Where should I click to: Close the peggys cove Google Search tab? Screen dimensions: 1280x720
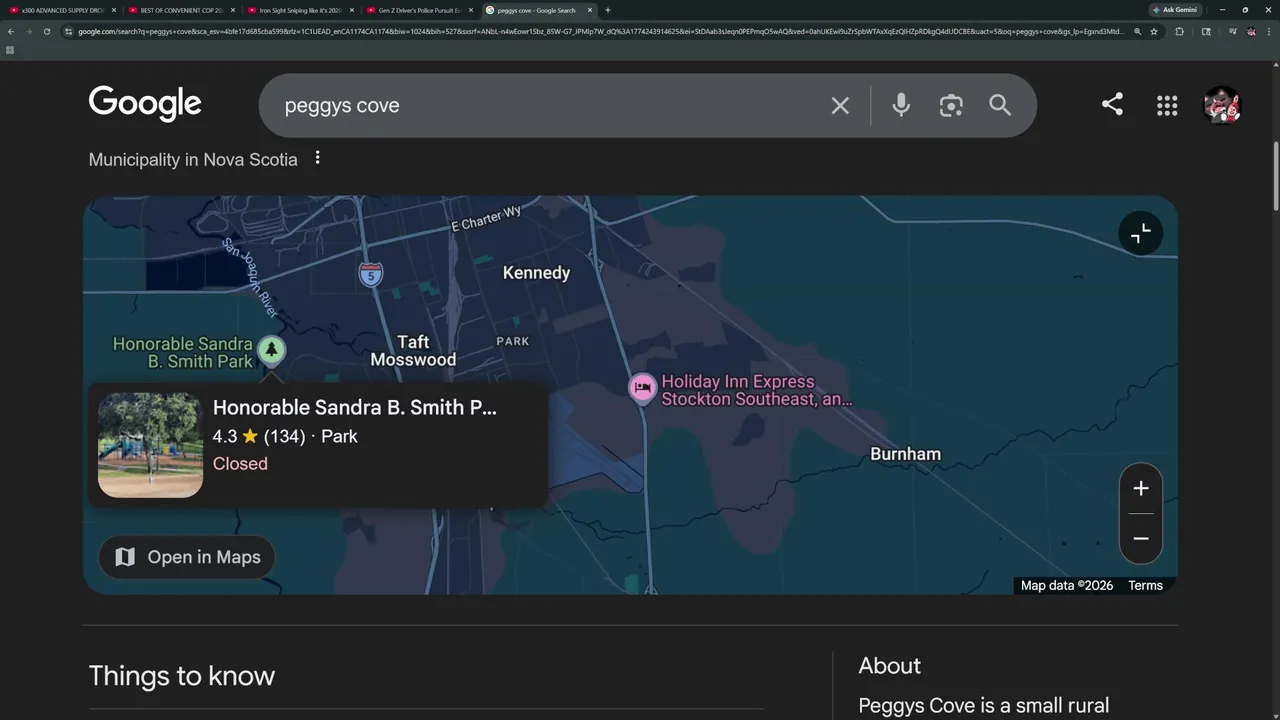click(589, 10)
